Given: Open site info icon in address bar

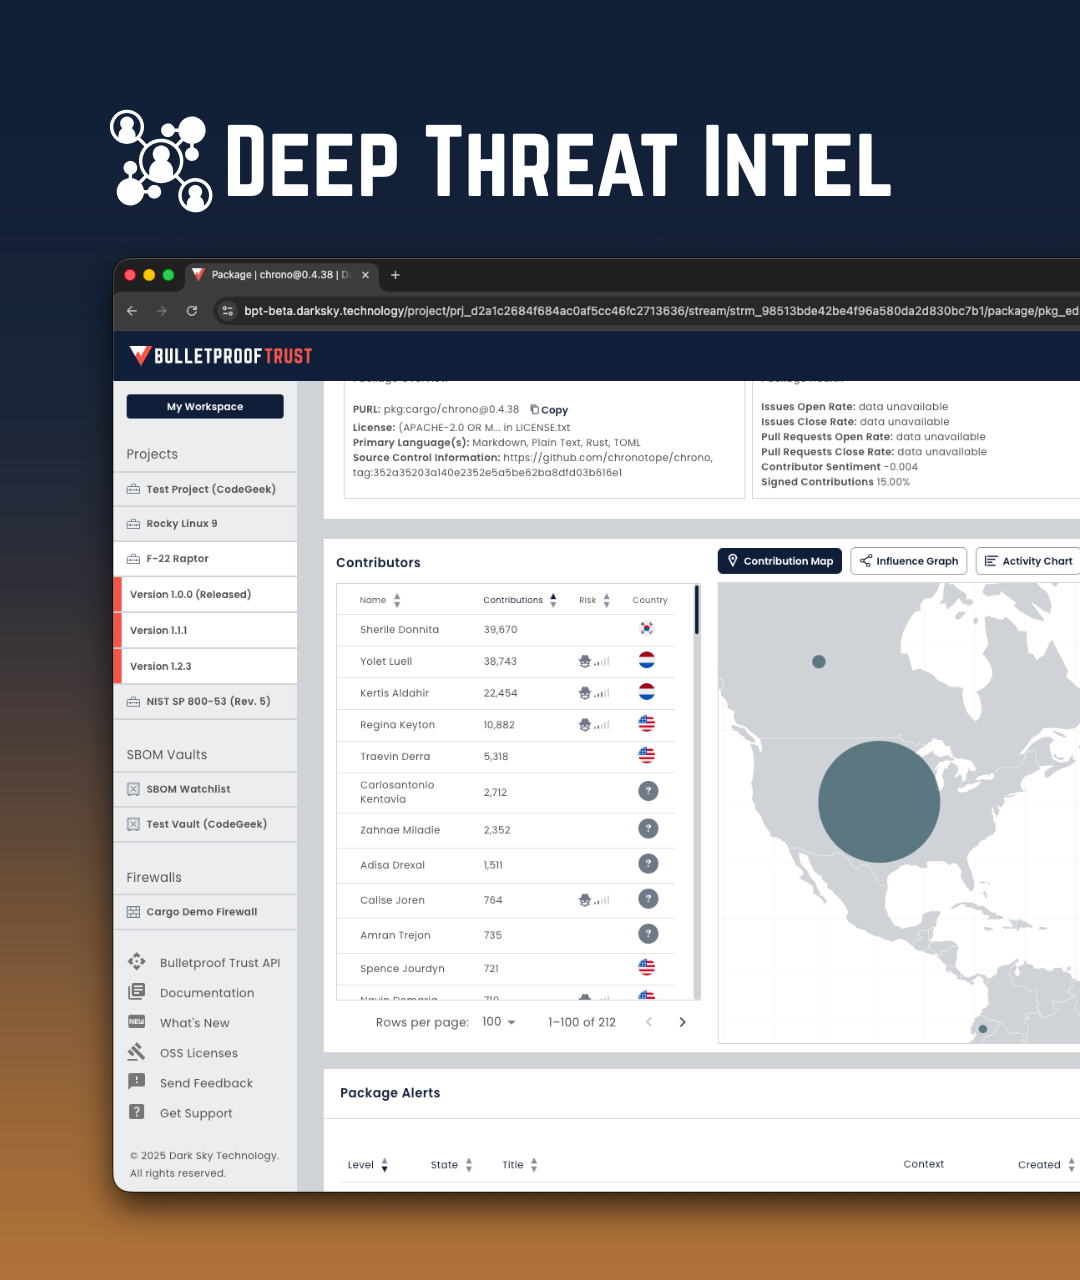Looking at the screenshot, I should tap(228, 311).
